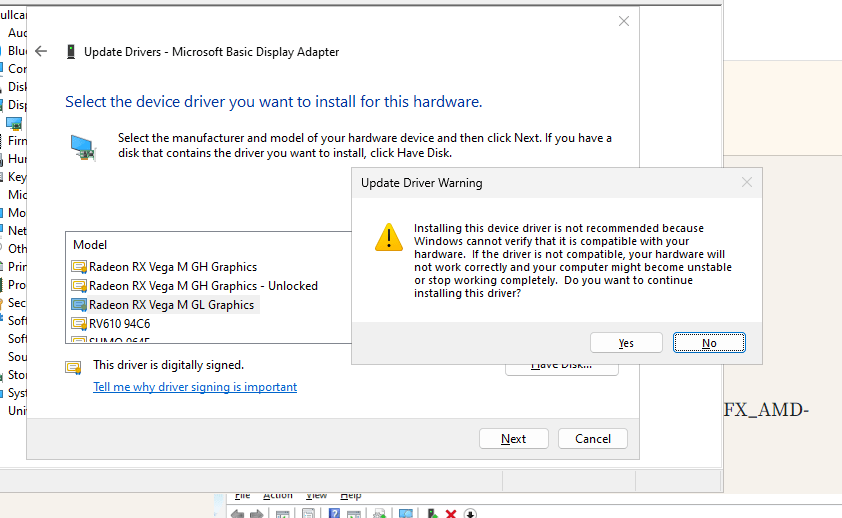Click Forward arrow in bottom toolbar

[x=257, y=514]
